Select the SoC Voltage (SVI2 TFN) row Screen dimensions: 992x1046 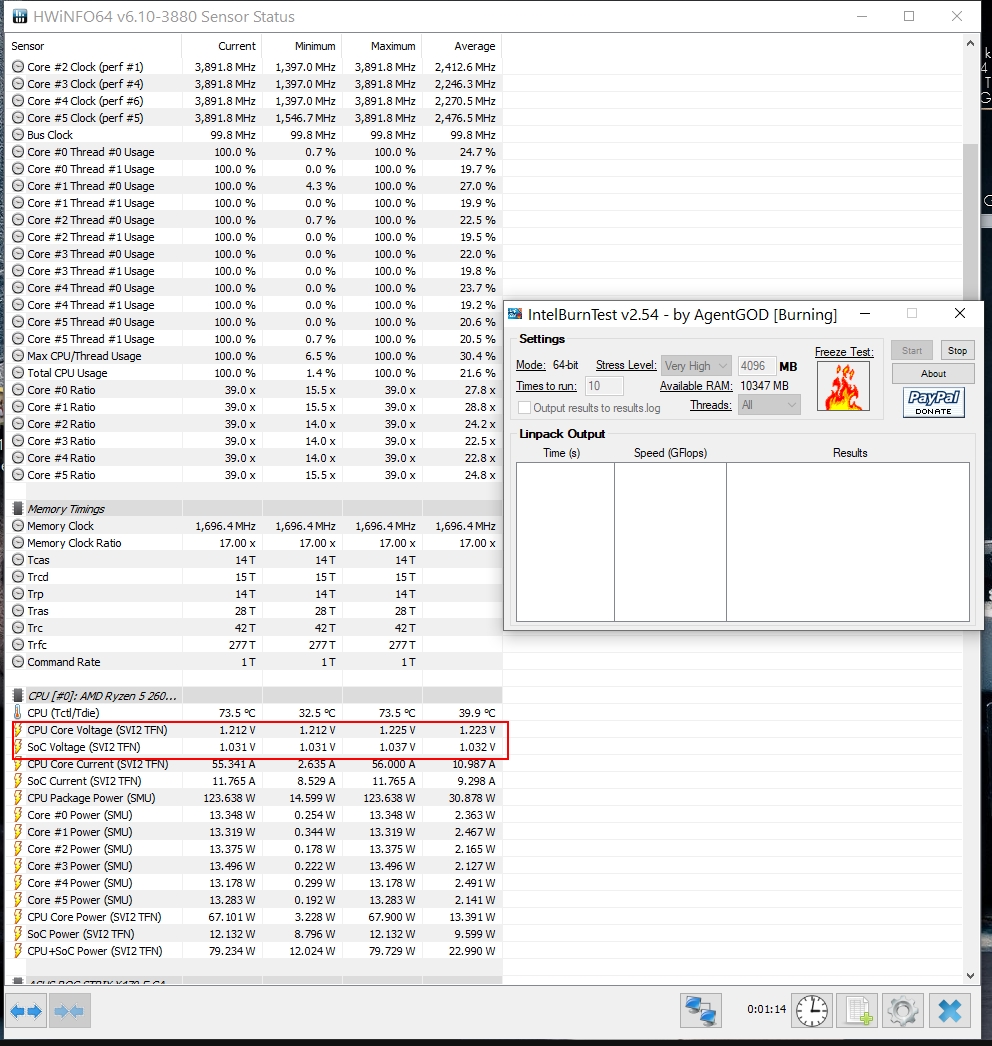(254, 746)
